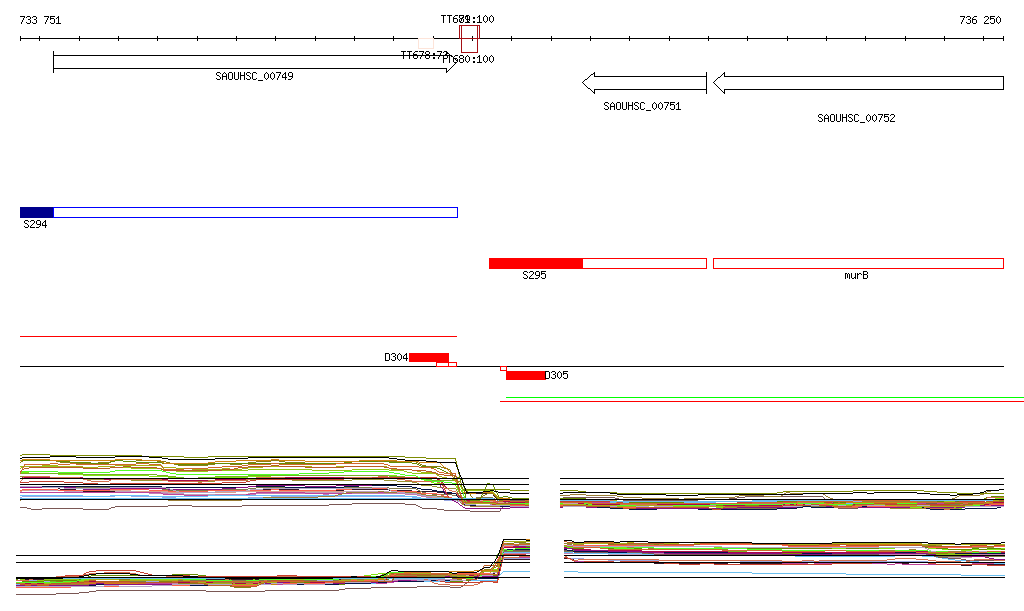Click the SAOUHSC_00752 label text
This screenshot has height=611, width=1024.
(x=856, y=118)
